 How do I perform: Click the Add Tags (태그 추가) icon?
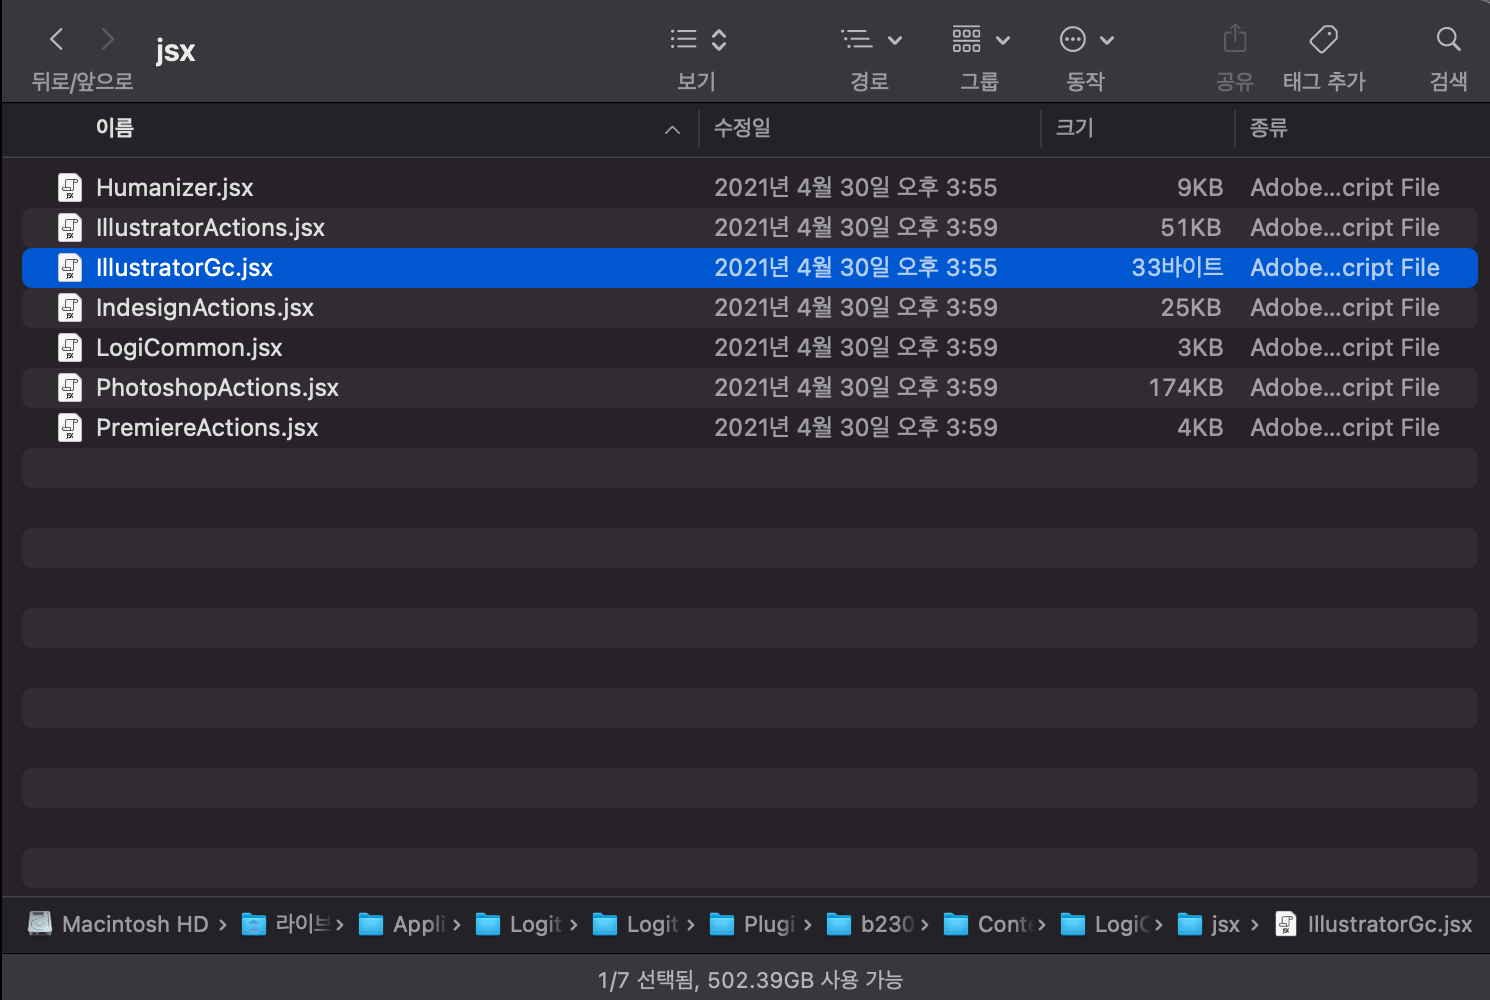point(1322,39)
